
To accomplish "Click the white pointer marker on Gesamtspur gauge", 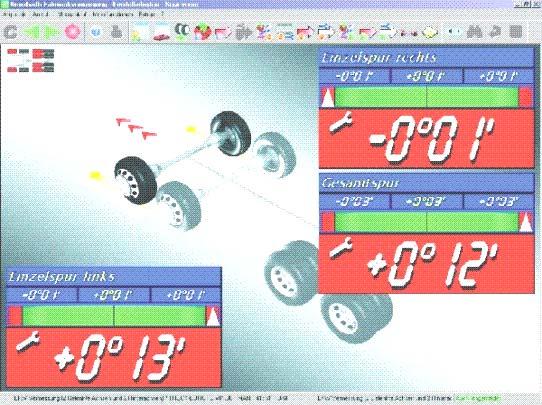I will 526,222.
